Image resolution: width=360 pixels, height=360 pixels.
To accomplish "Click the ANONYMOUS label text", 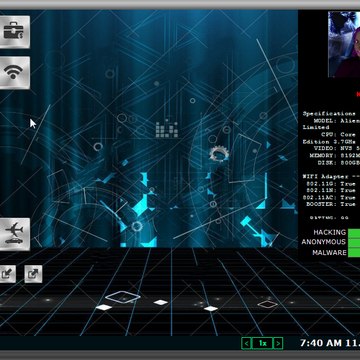I will point(324,242).
